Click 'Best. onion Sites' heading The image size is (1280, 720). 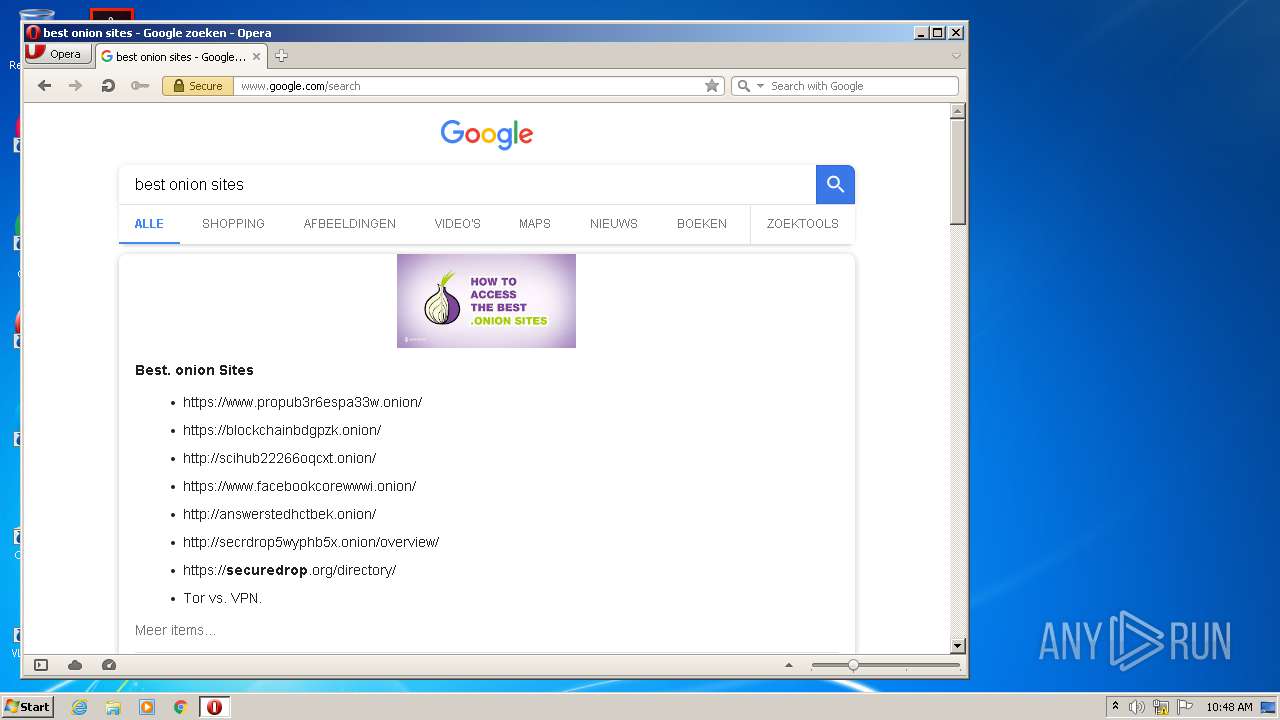(x=194, y=370)
